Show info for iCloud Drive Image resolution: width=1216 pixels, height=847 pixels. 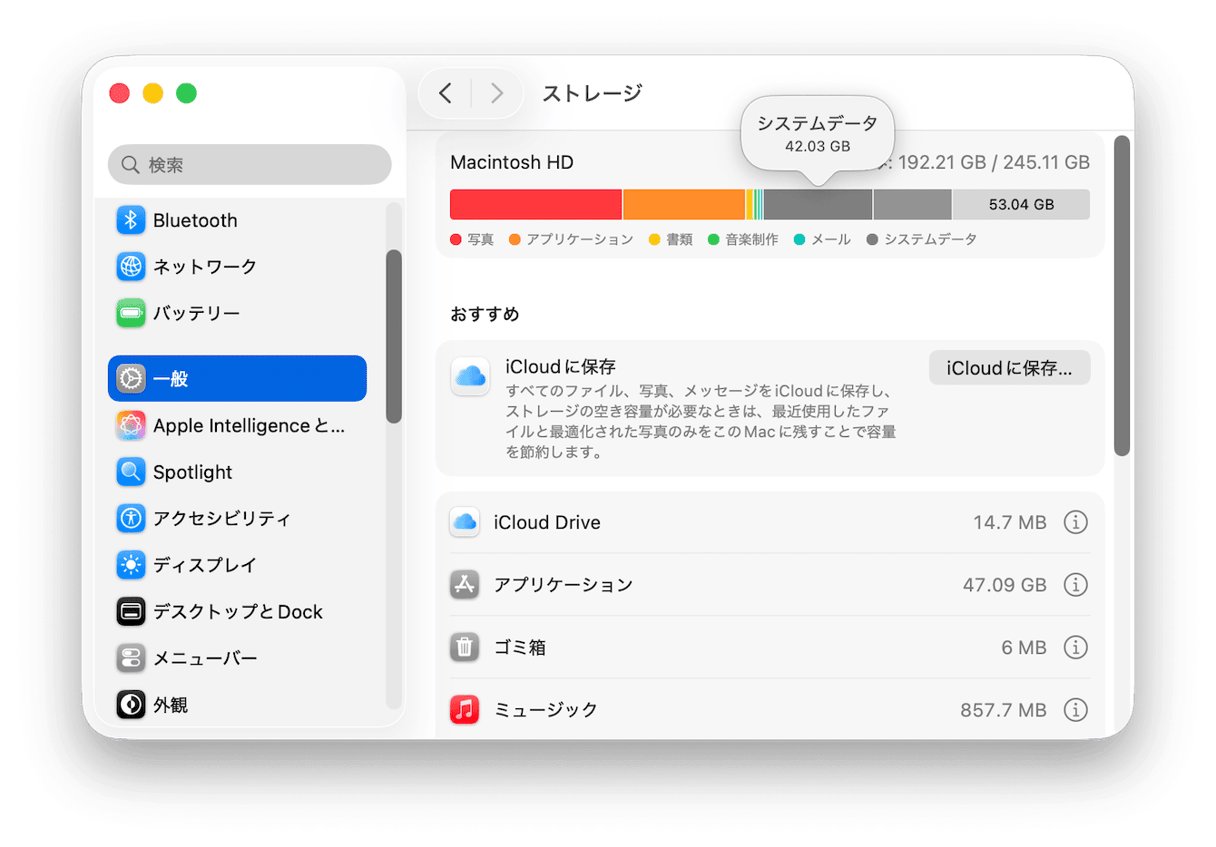point(1075,522)
